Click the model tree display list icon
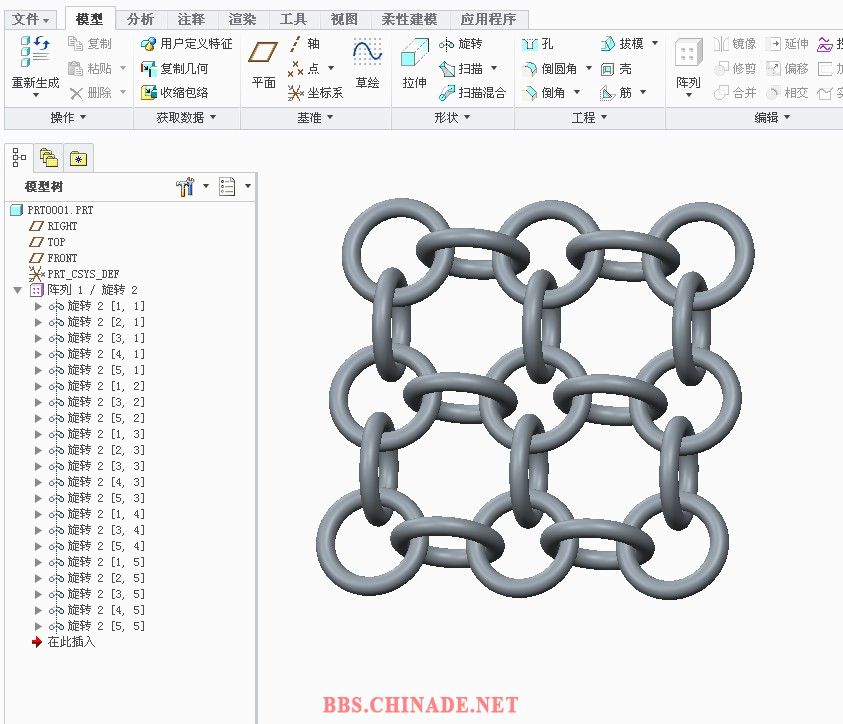843x724 pixels. pyautogui.click(x=227, y=187)
